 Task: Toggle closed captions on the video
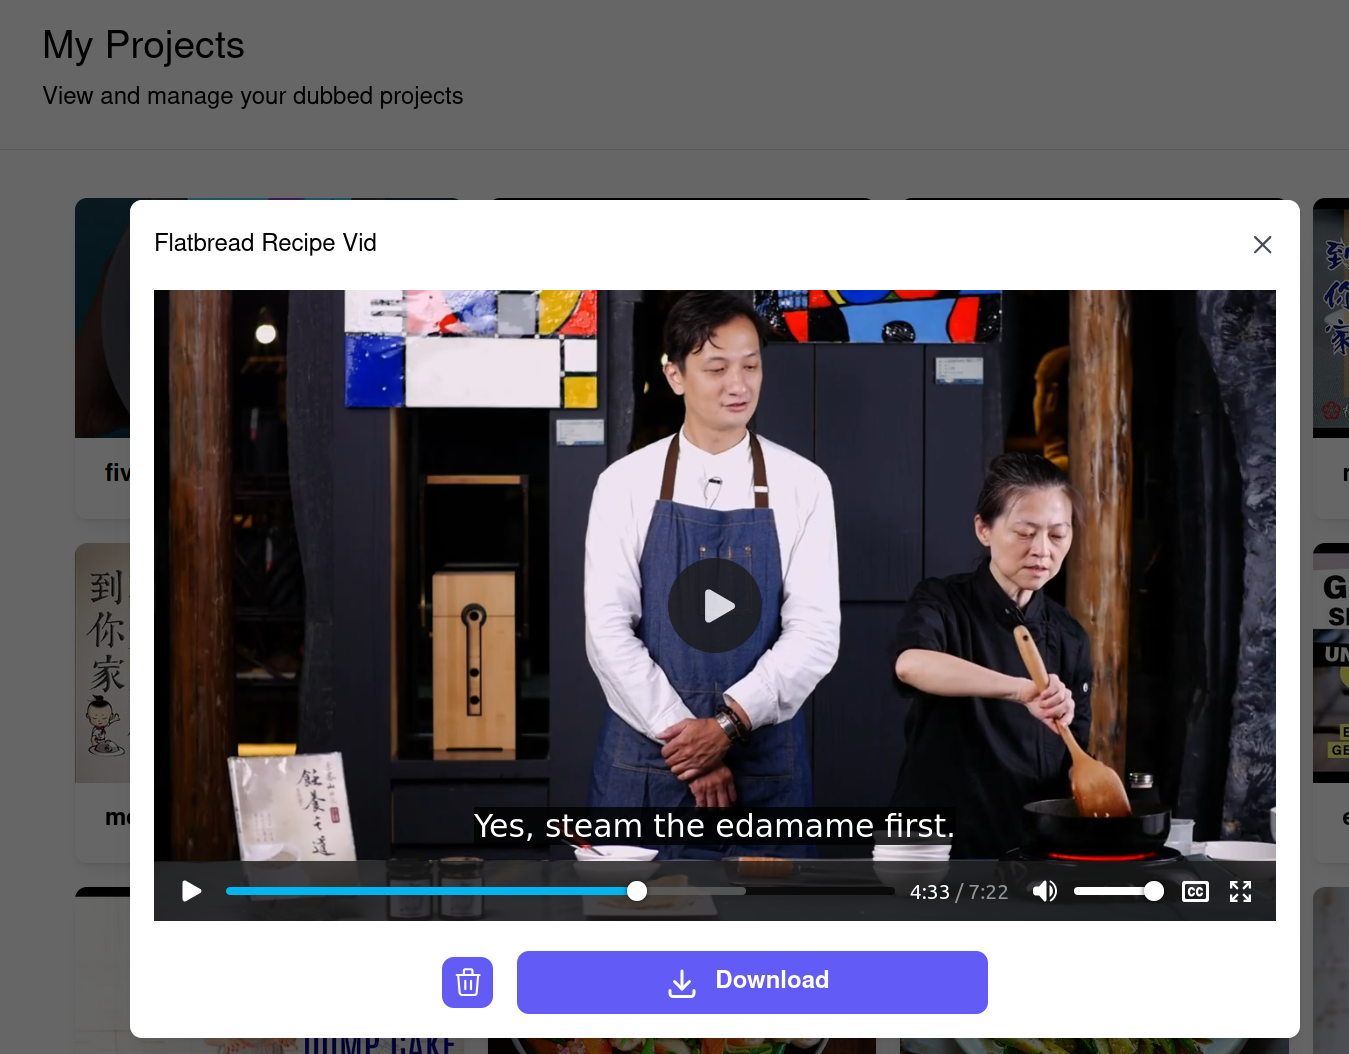pyautogui.click(x=1195, y=891)
